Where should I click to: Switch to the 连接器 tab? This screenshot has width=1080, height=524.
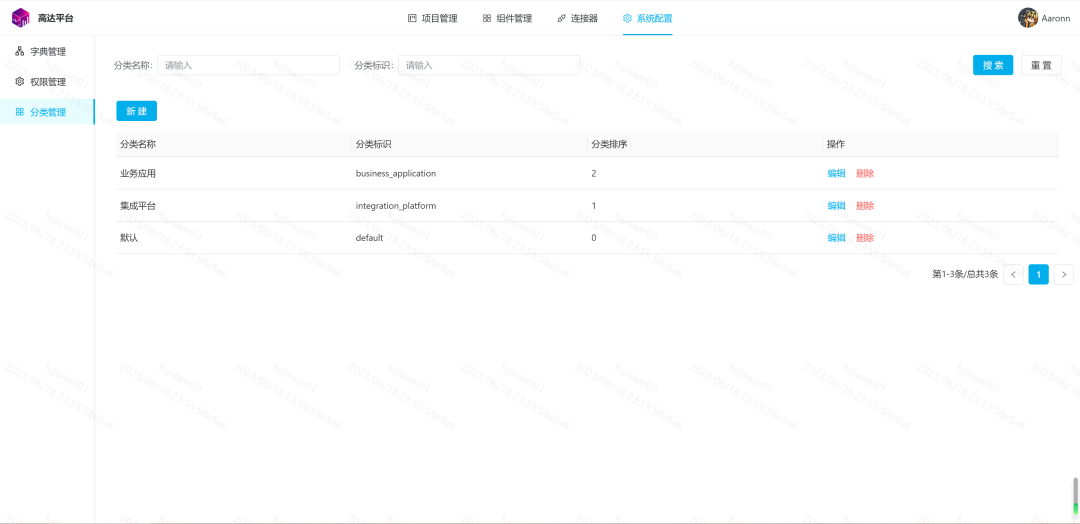578,19
